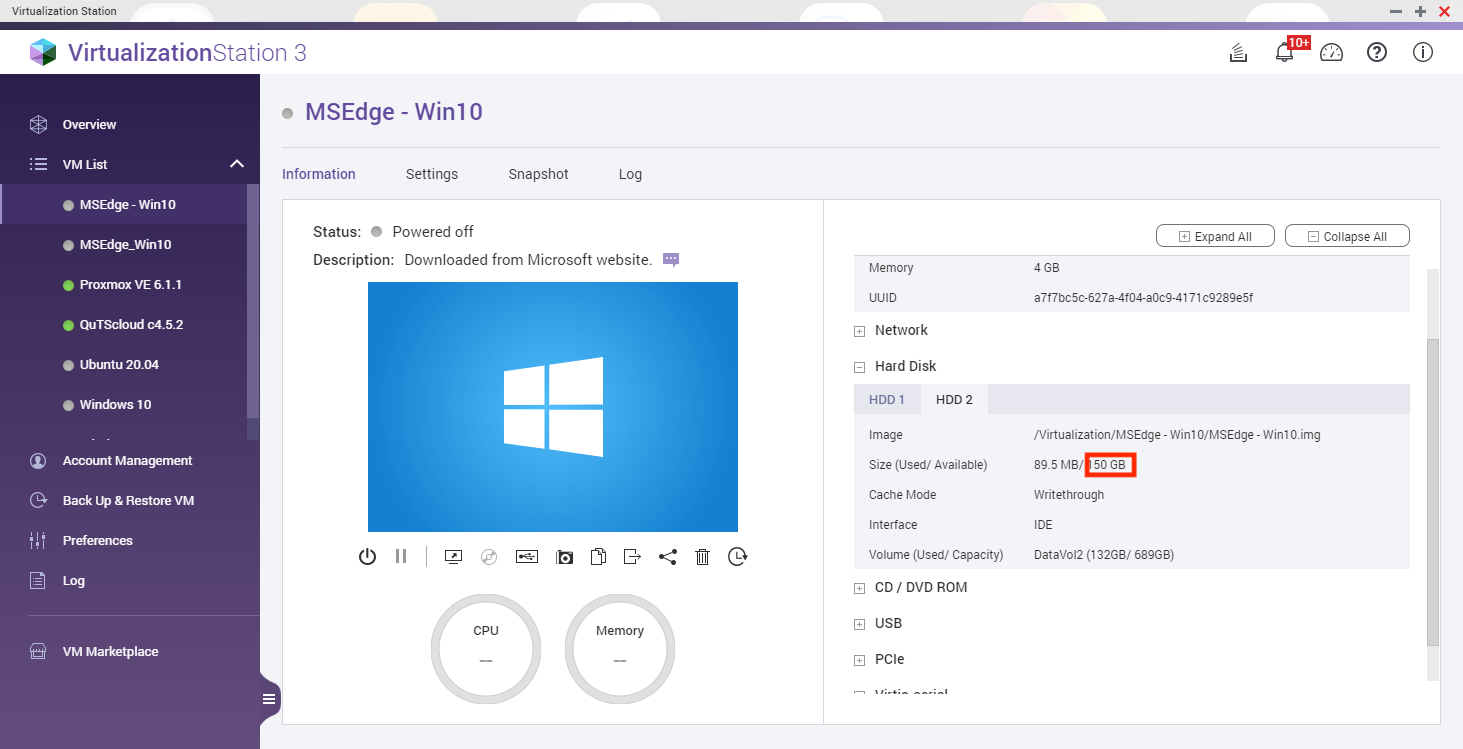Viewport: 1463px width, 749px height.
Task: Click the USB device connection icon
Action: 527,557
